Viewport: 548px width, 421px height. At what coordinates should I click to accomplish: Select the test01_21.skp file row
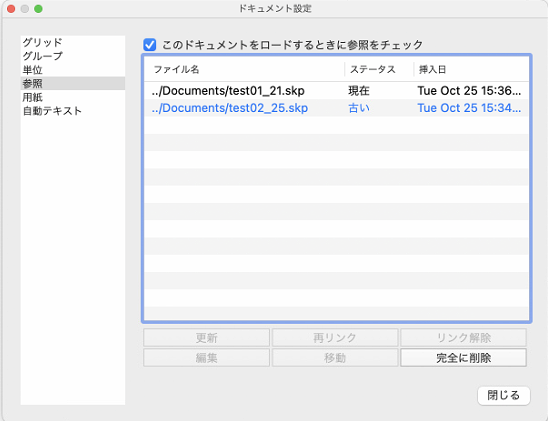tap(336, 91)
